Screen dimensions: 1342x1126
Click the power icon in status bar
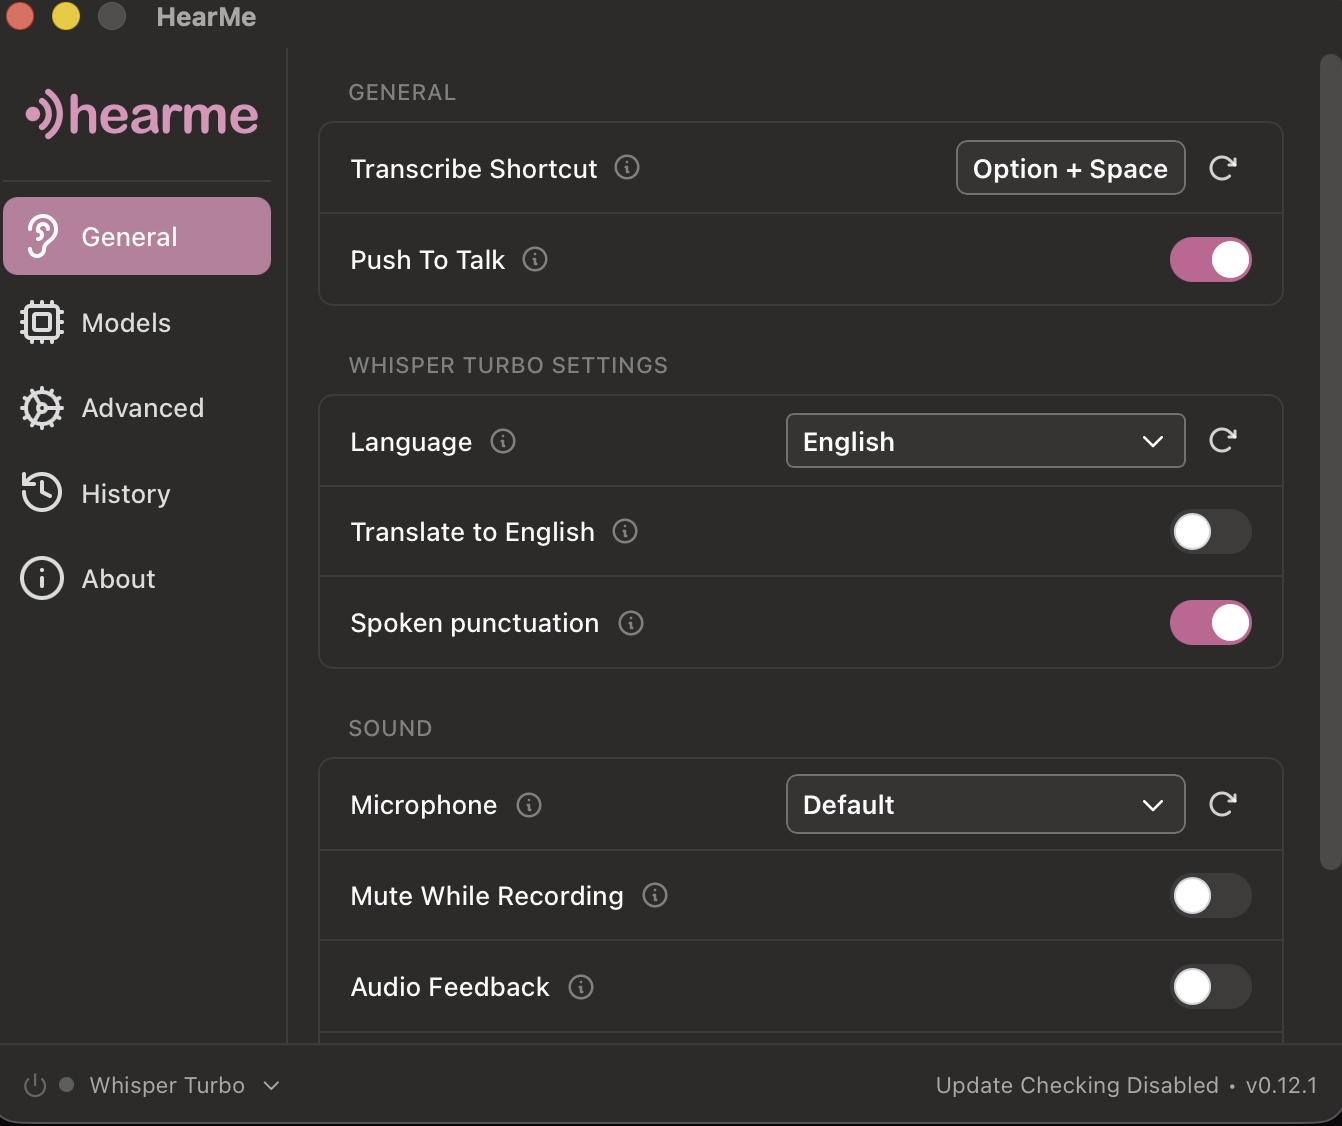pos(35,1085)
